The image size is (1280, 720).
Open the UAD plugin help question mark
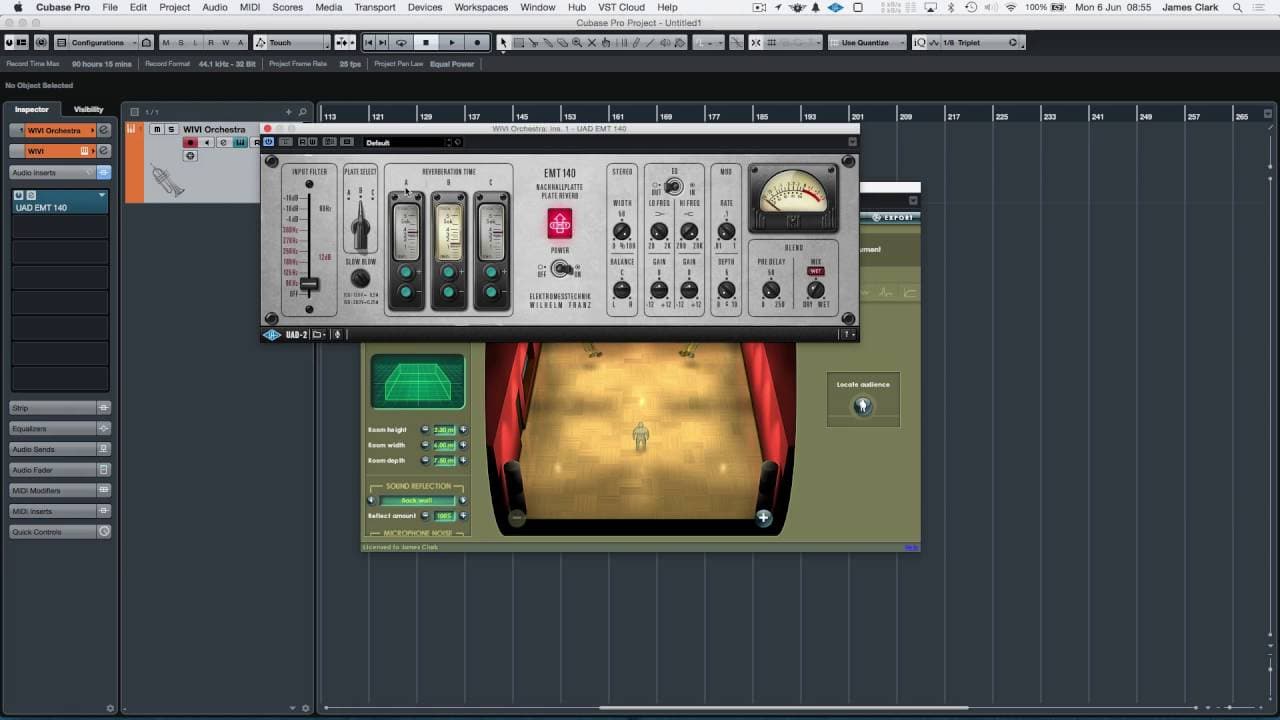pyautogui.click(x=847, y=335)
